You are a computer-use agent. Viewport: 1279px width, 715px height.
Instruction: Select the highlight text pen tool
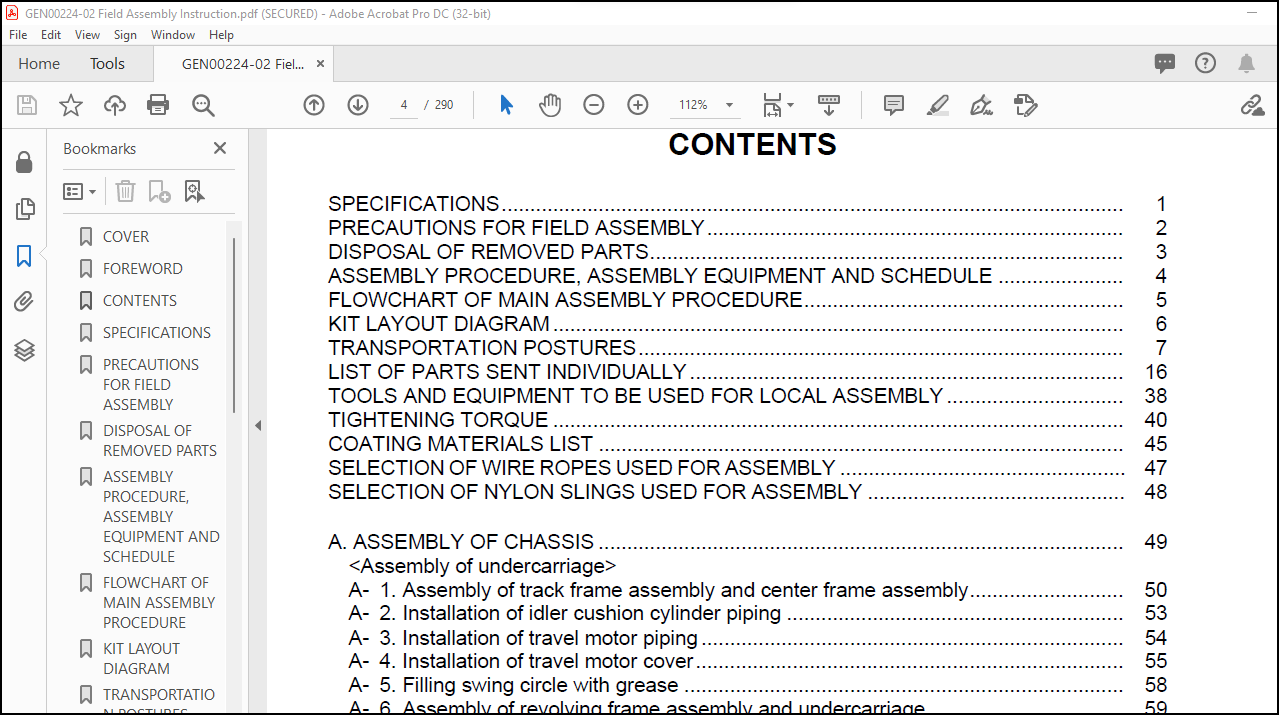tap(938, 105)
